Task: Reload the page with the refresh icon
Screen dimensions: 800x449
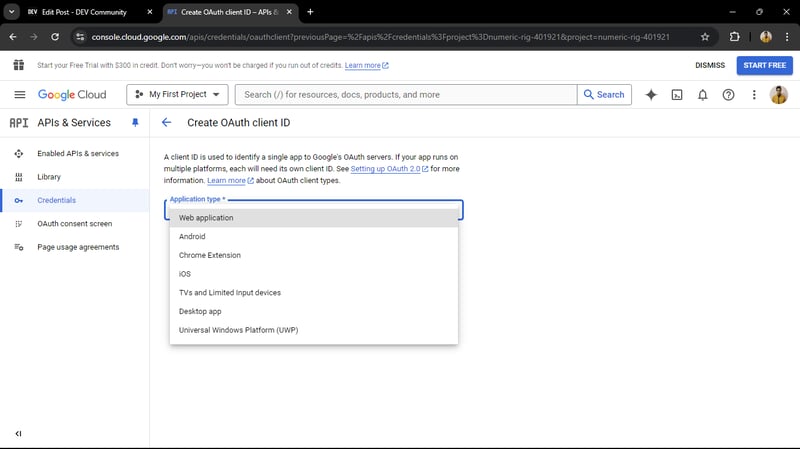Action: 55,37
